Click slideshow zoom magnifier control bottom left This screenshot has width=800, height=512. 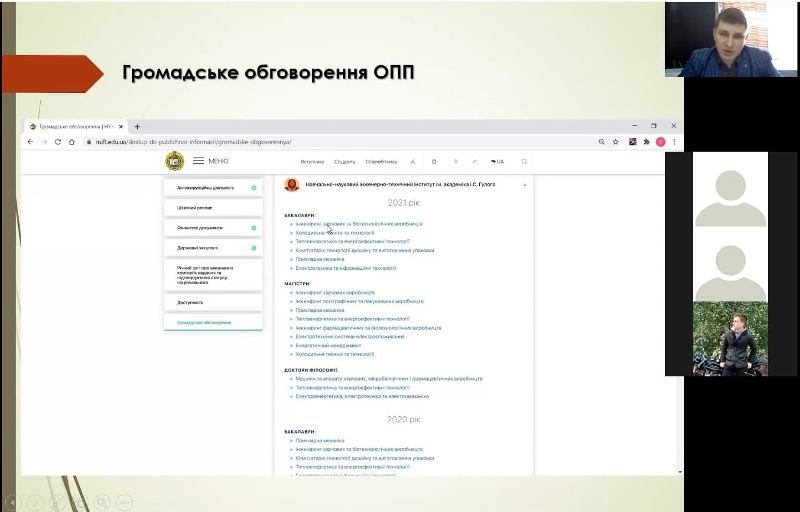[x=102, y=502]
